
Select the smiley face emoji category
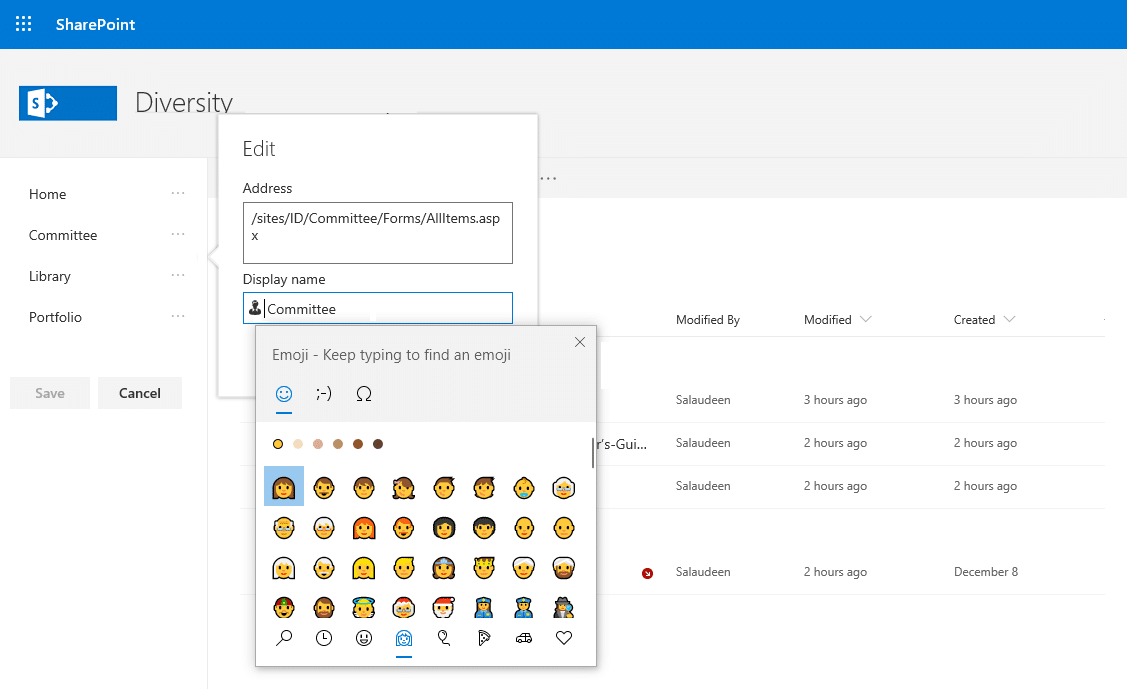(x=363, y=637)
